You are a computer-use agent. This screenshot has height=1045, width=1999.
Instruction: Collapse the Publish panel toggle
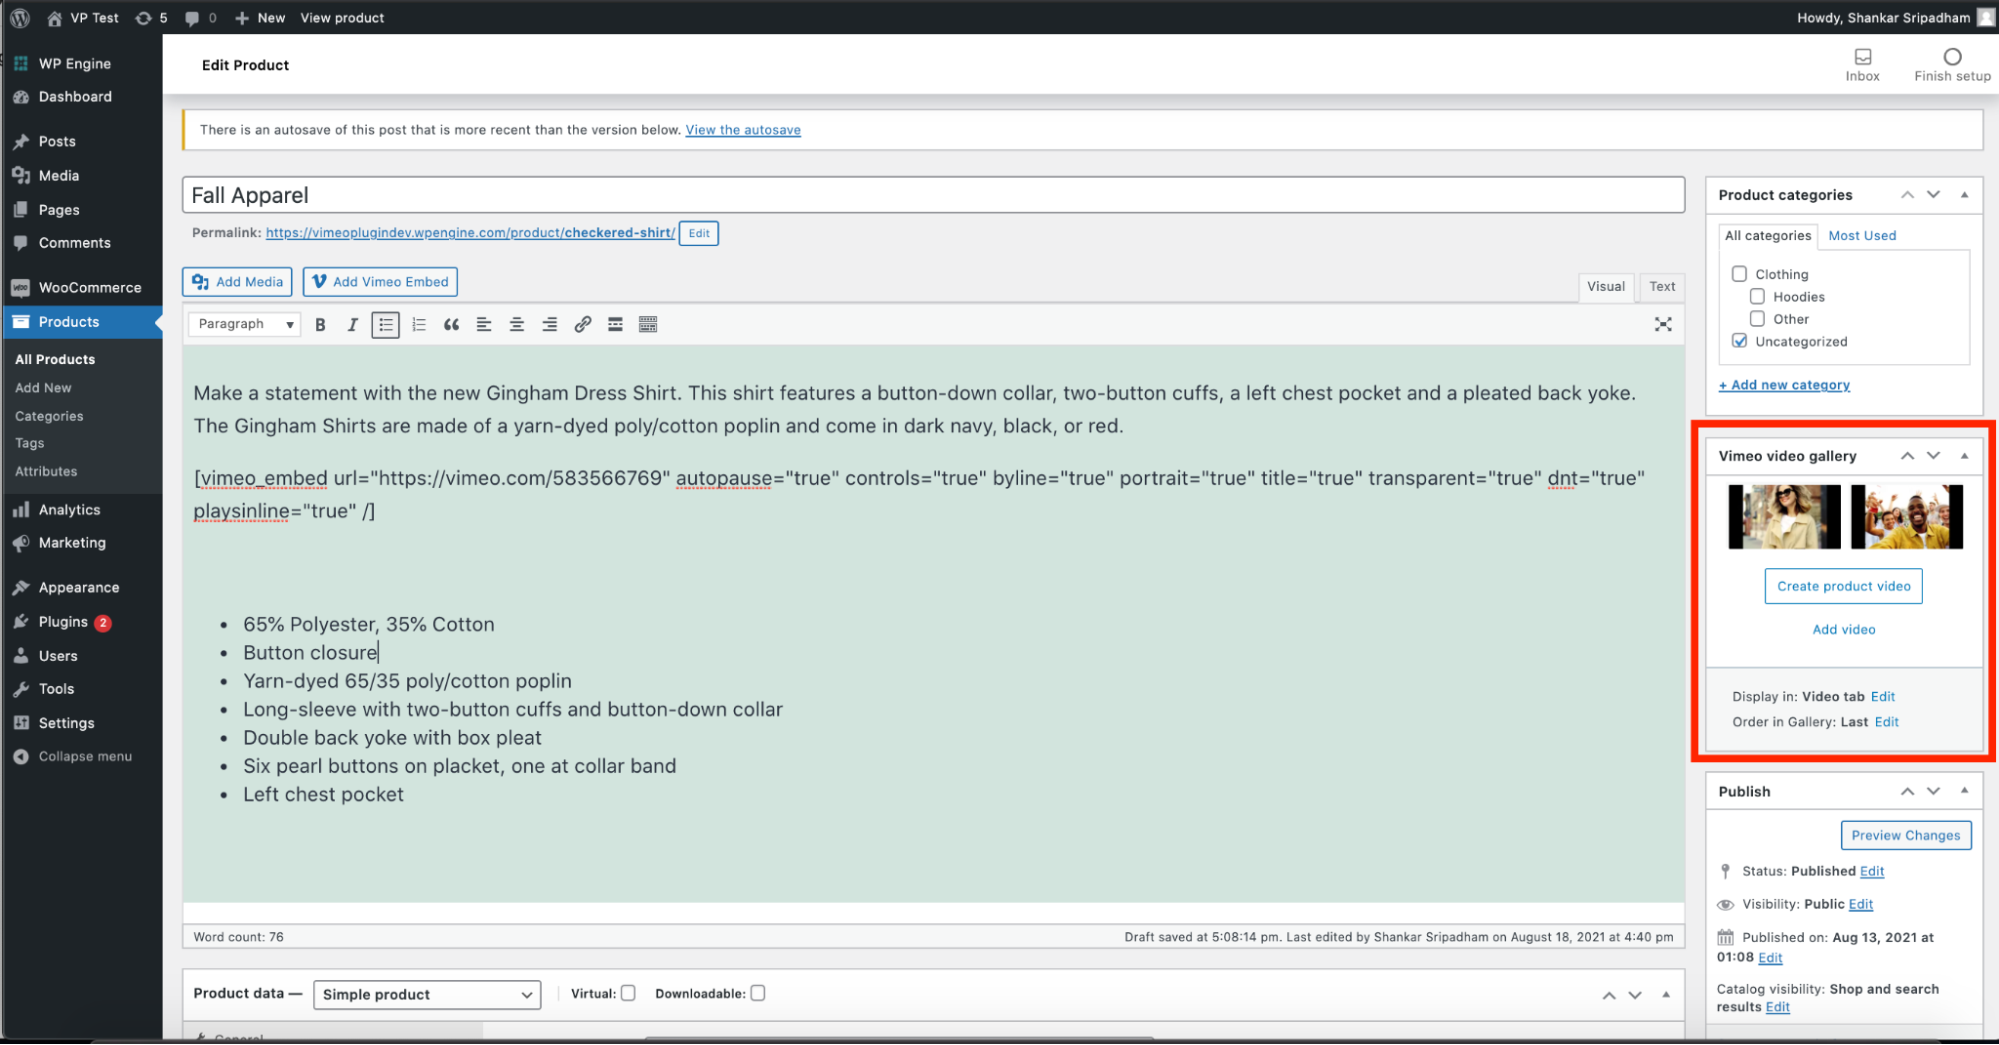pyautogui.click(x=1964, y=791)
